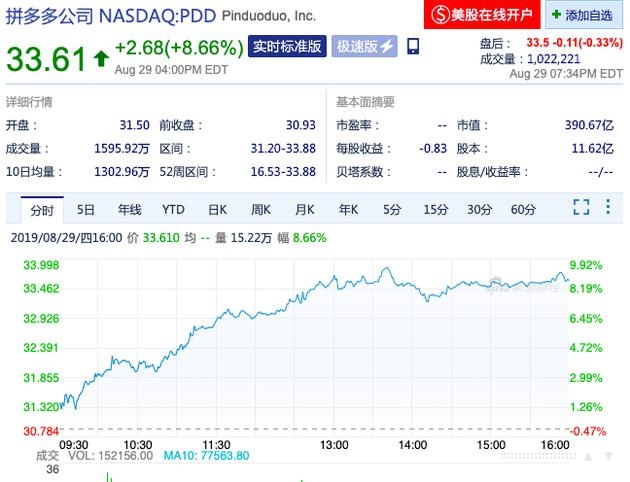Select the 5日 chart tab
Screen dimensions: 630x482
(x=86, y=210)
